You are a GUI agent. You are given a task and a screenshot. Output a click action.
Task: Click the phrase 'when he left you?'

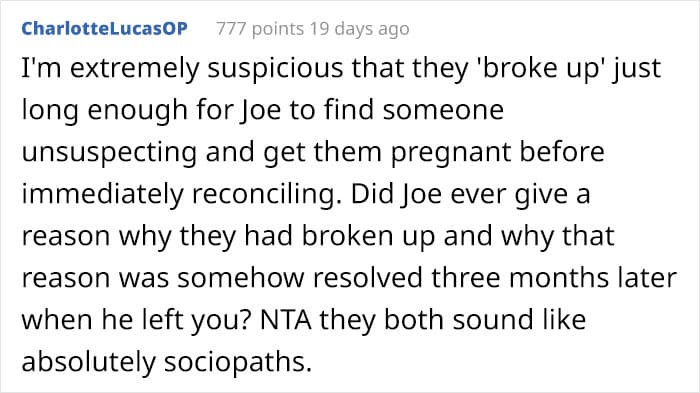coord(135,321)
